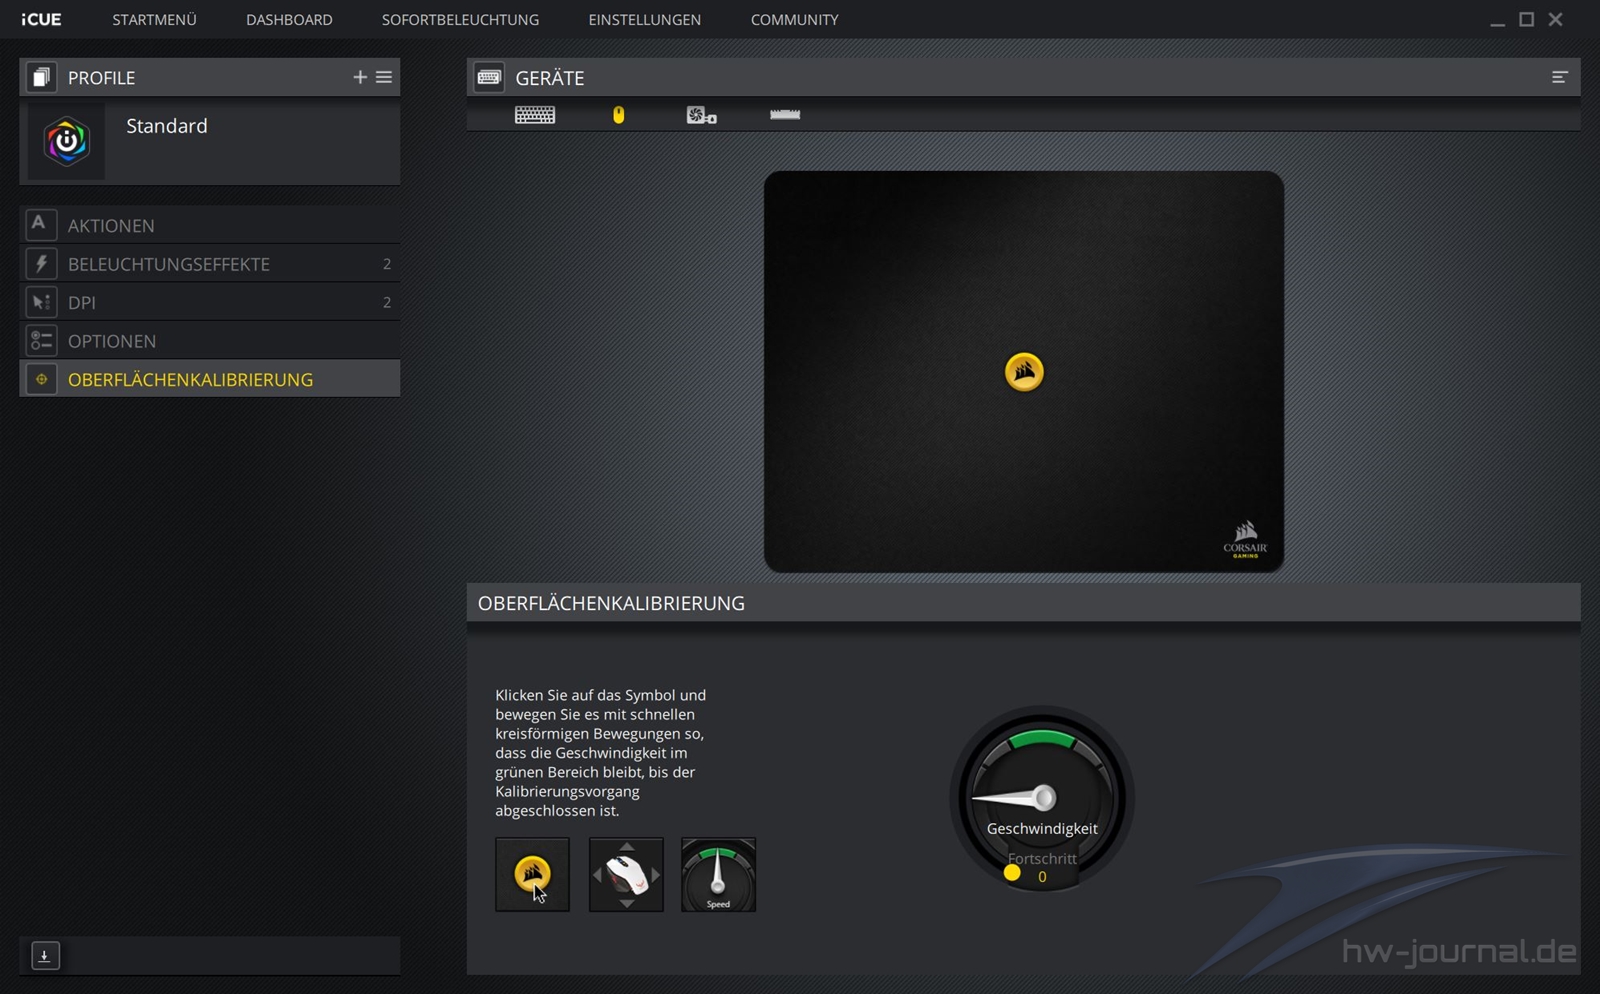Viewport: 1600px width, 994px height.
Task: Select the fourth device icon in Geräte bar
Action: click(785, 114)
